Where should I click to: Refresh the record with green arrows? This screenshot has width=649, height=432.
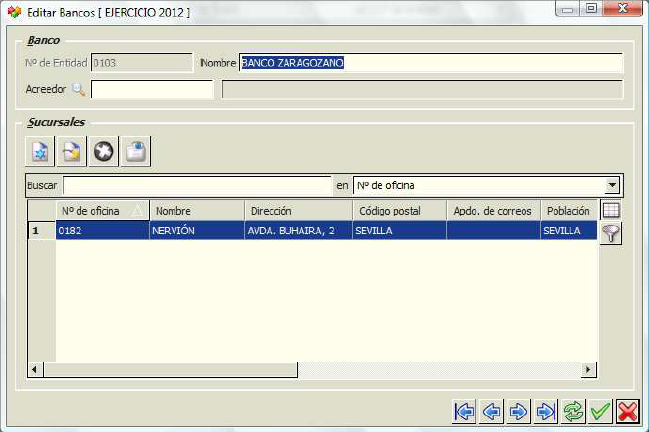573,411
